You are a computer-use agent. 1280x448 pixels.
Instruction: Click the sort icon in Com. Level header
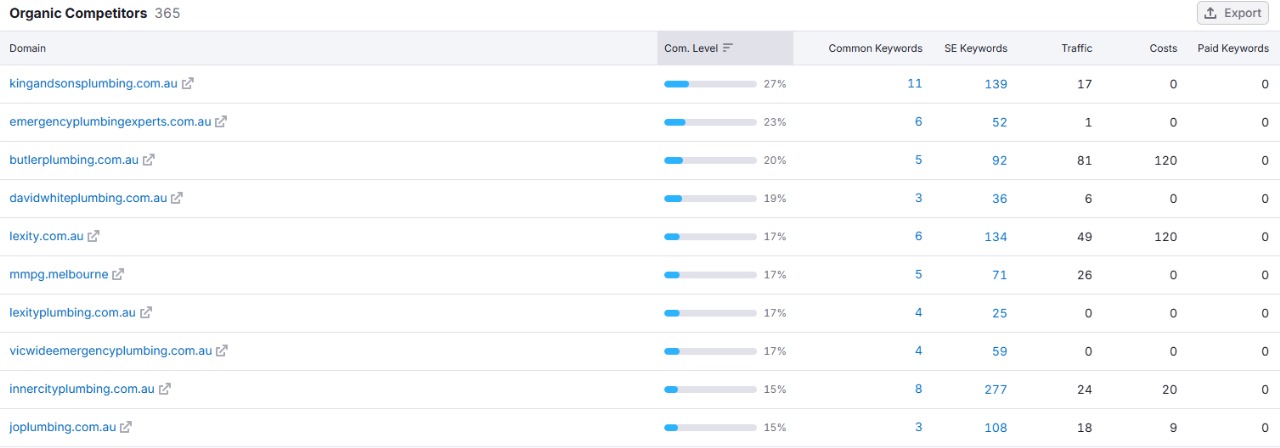(728, 48)
